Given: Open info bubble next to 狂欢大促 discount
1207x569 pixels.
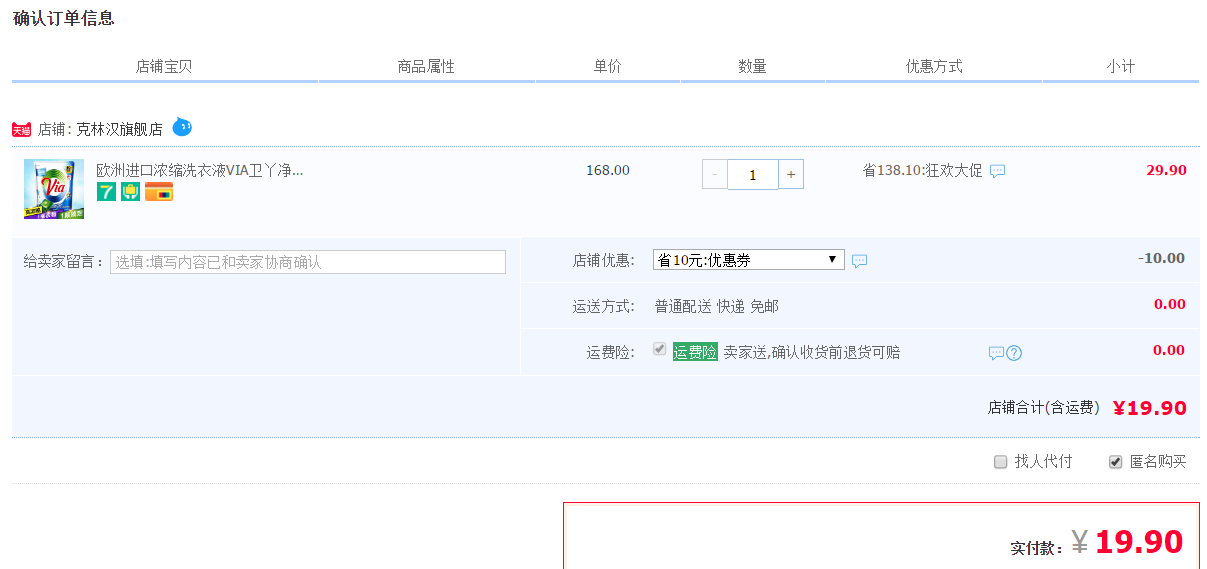Looking at the screenshot, I should tap(997, 171).
